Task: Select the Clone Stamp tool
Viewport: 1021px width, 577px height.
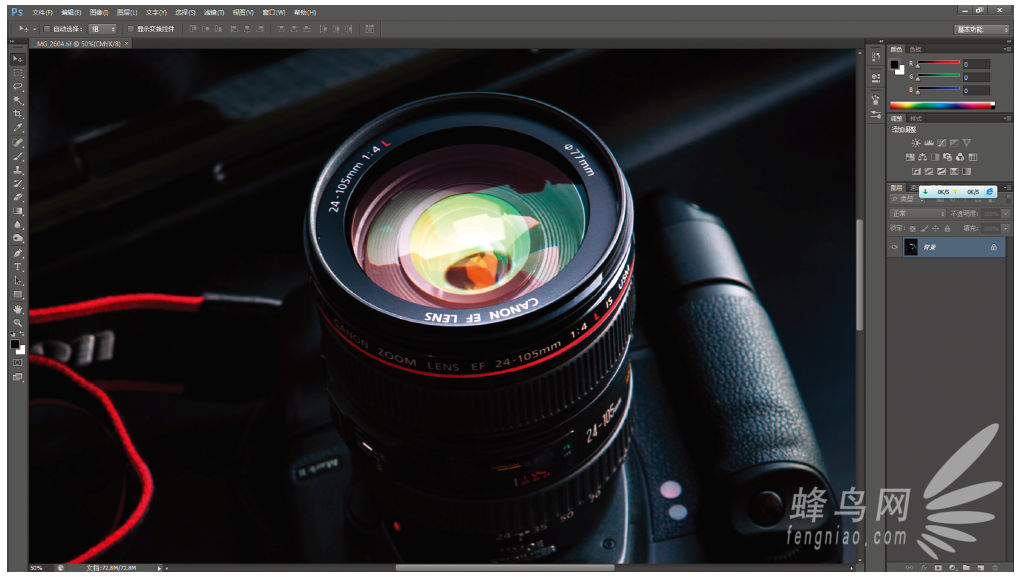Action: (x=18, y=170)
